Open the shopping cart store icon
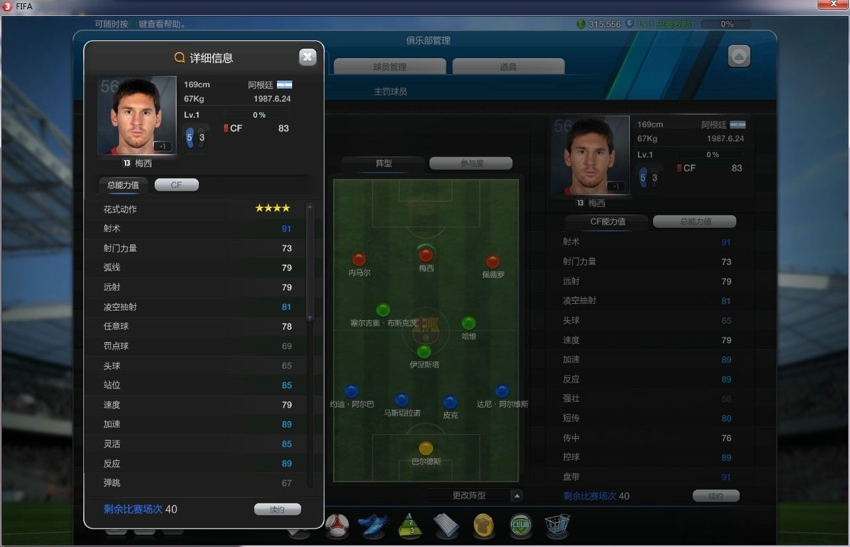The width and height of the screenshot is (850, 547). (x=557, y=526)
